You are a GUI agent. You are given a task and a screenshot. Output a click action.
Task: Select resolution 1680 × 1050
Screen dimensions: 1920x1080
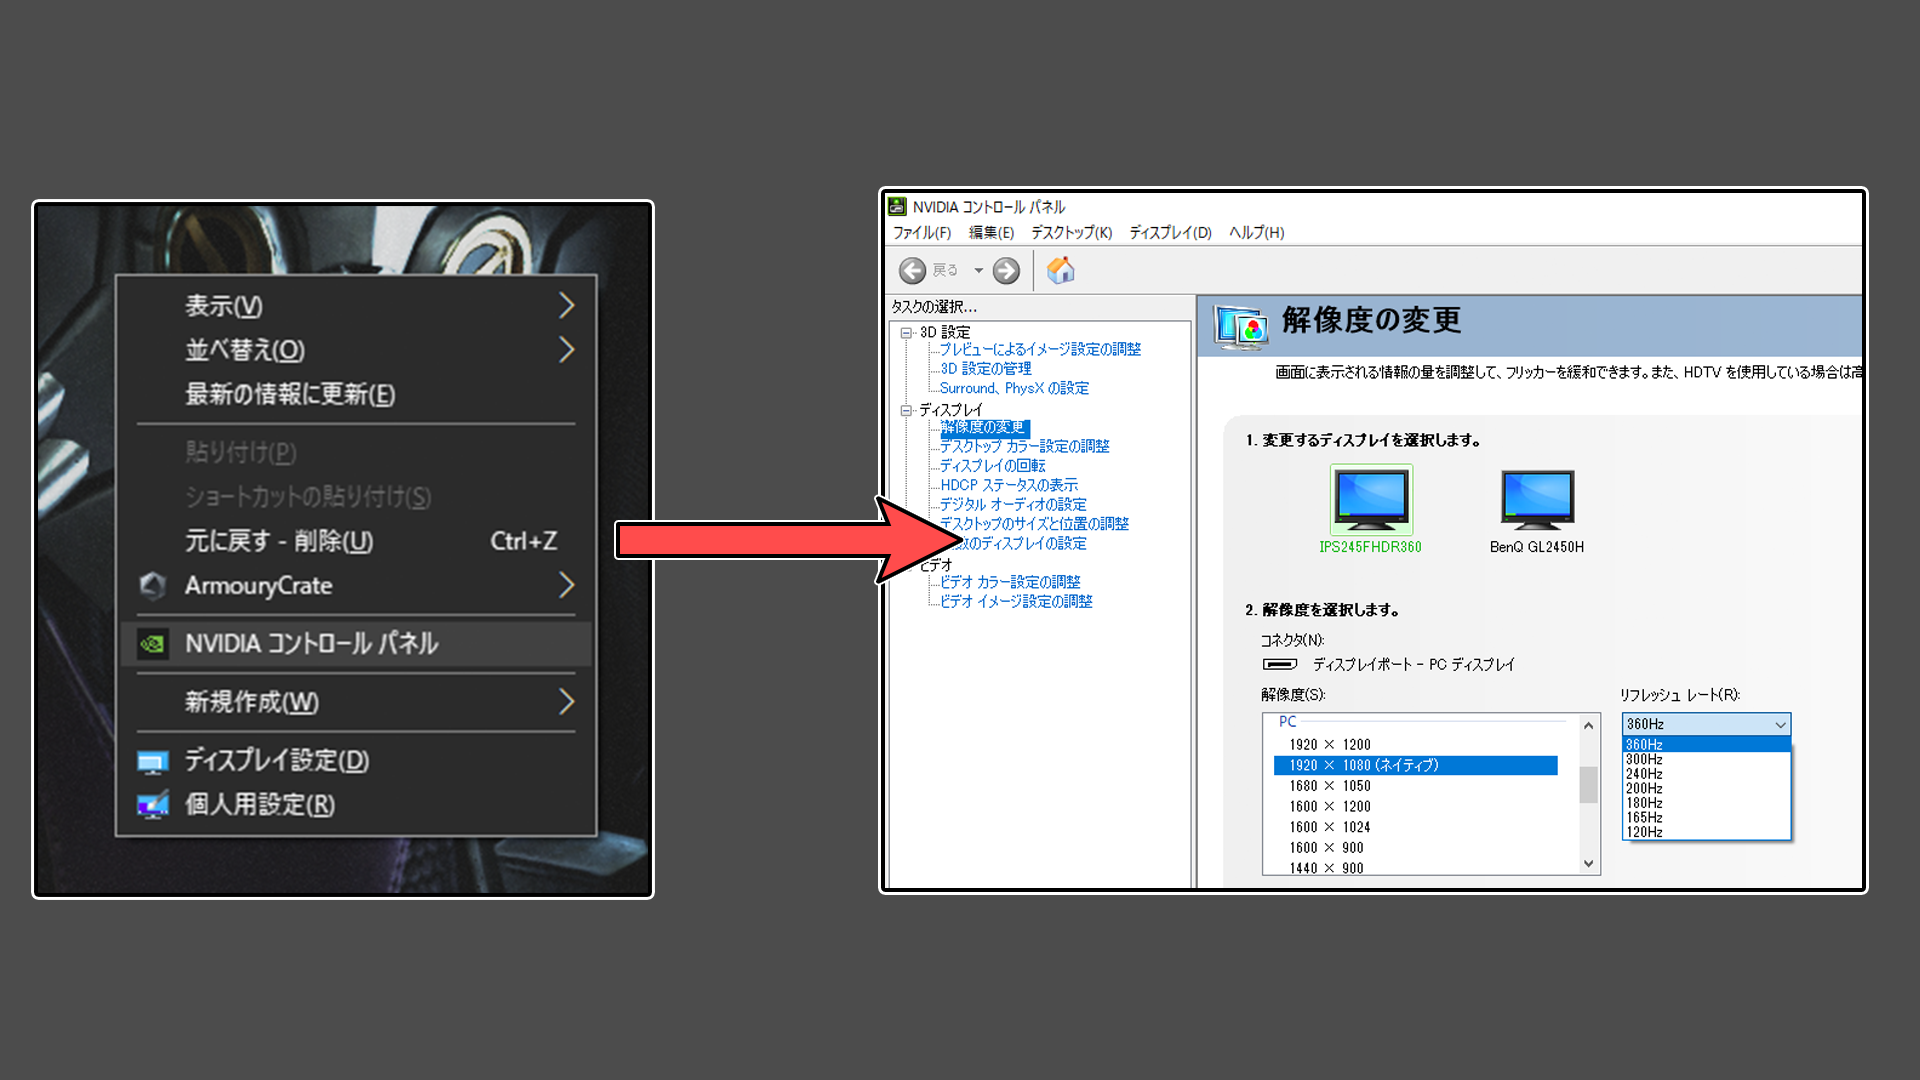[x=1415, y=786]
